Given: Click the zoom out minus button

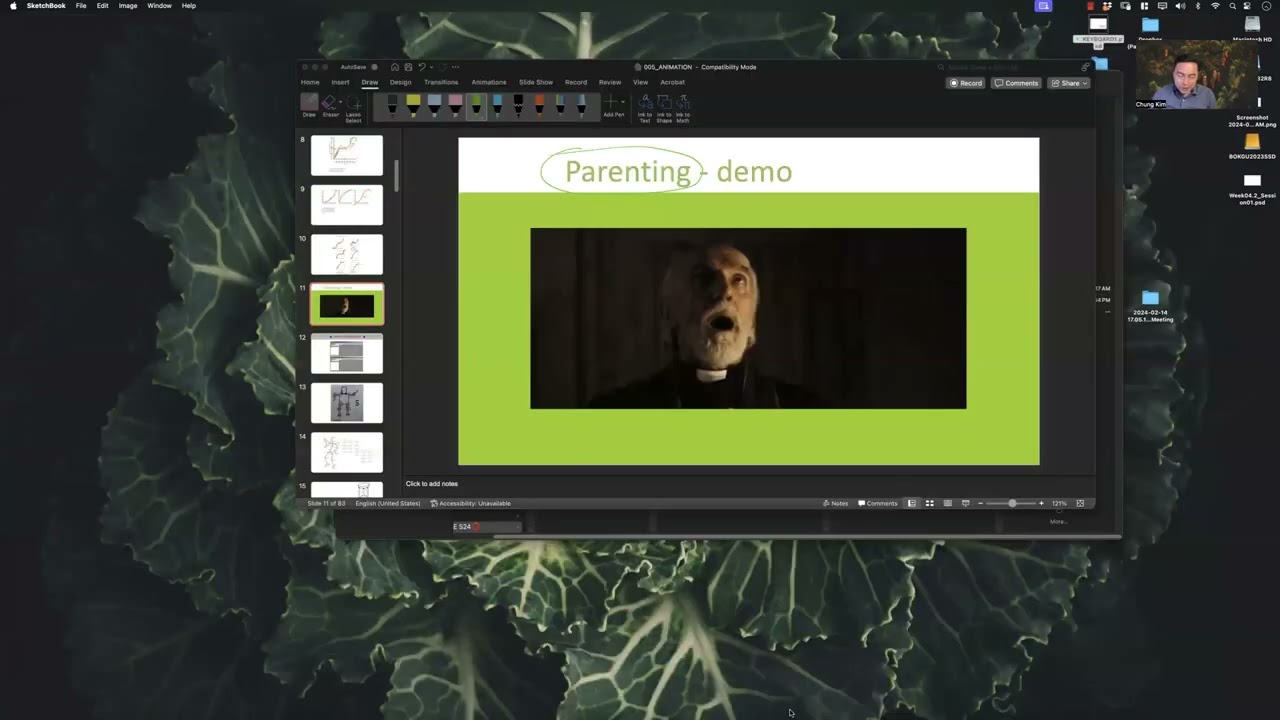Looking at the screenshot, I should click(x=980, y=503).
